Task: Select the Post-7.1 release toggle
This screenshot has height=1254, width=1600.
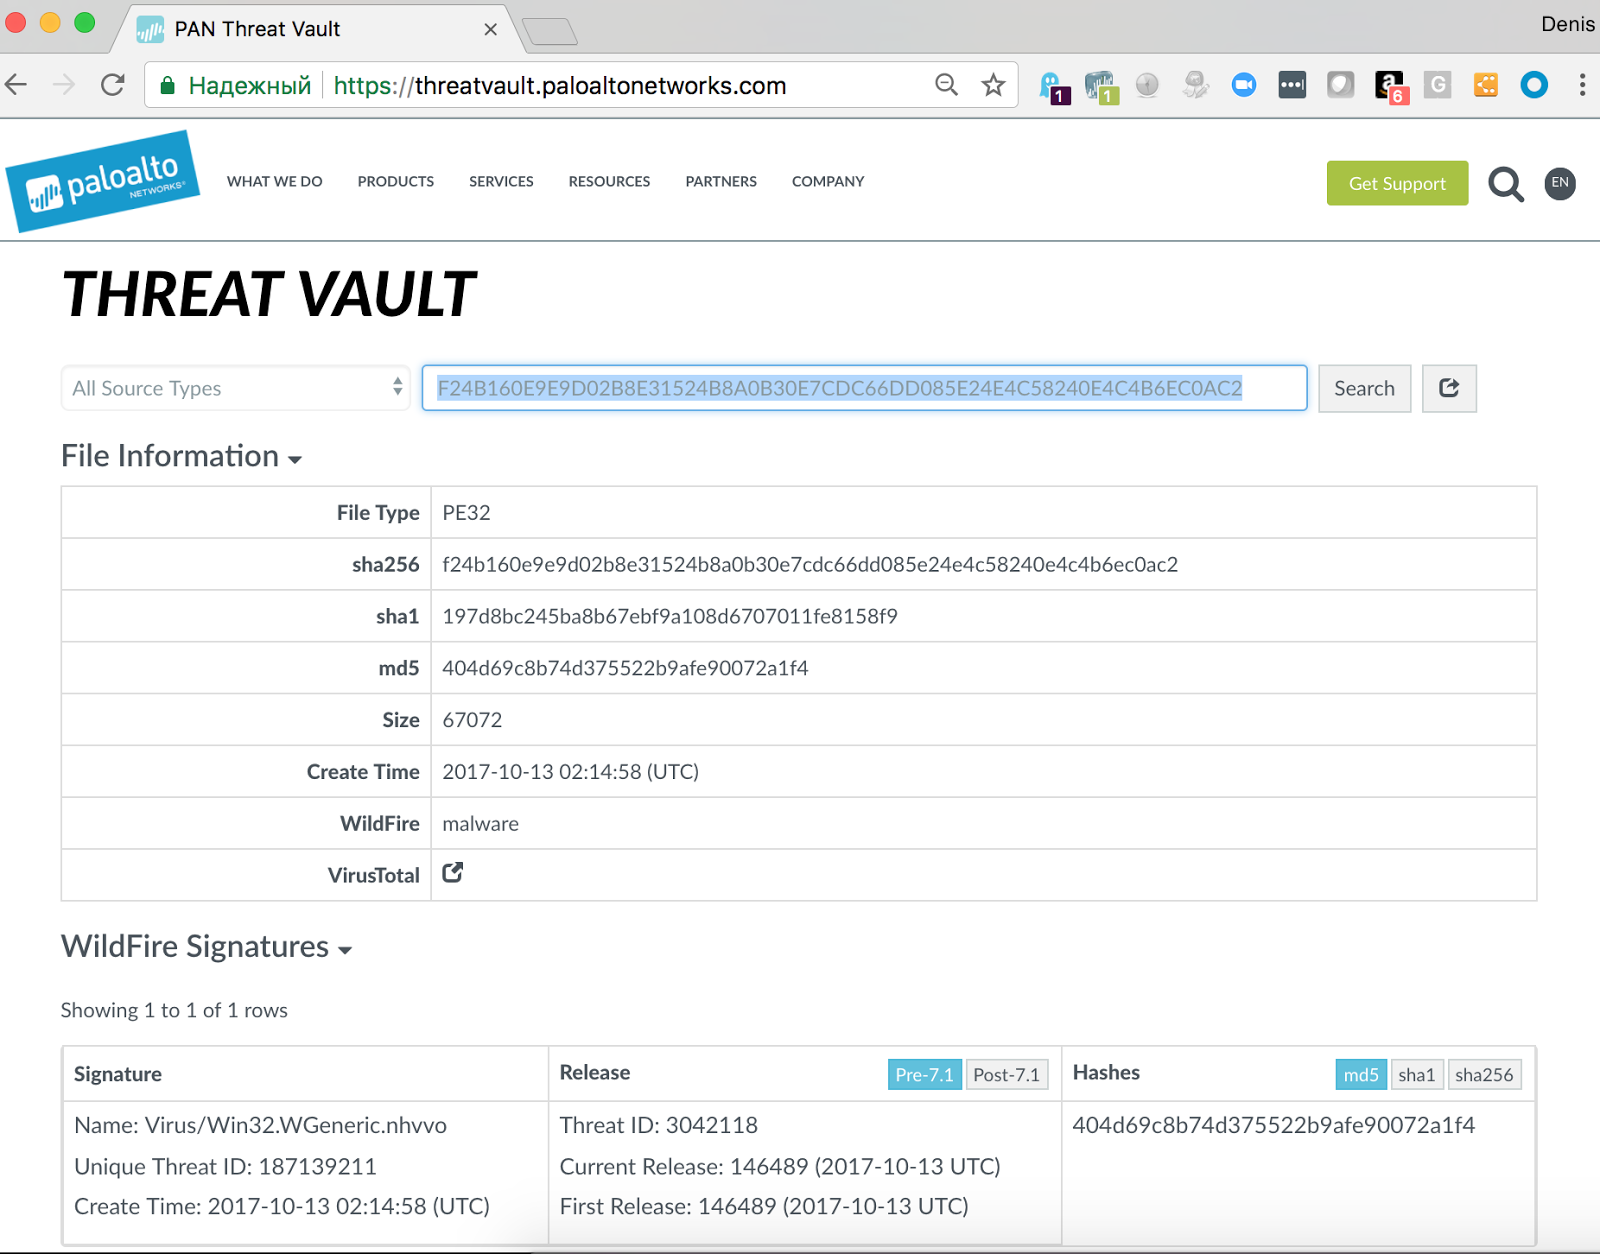Action: pos(1006,1074)
